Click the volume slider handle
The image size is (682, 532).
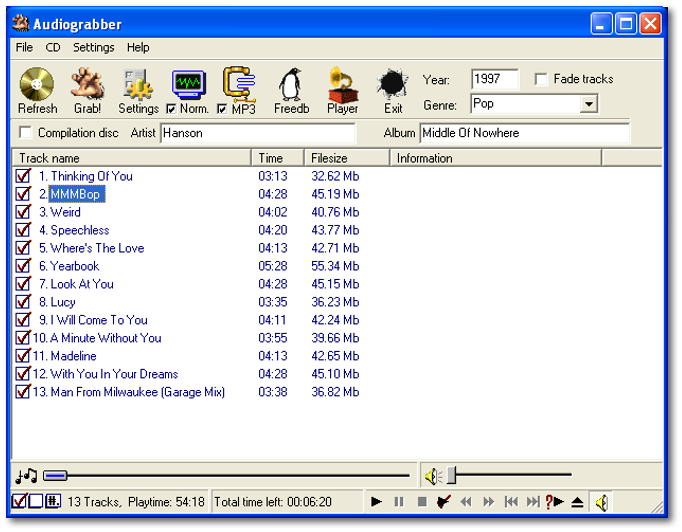451,475
